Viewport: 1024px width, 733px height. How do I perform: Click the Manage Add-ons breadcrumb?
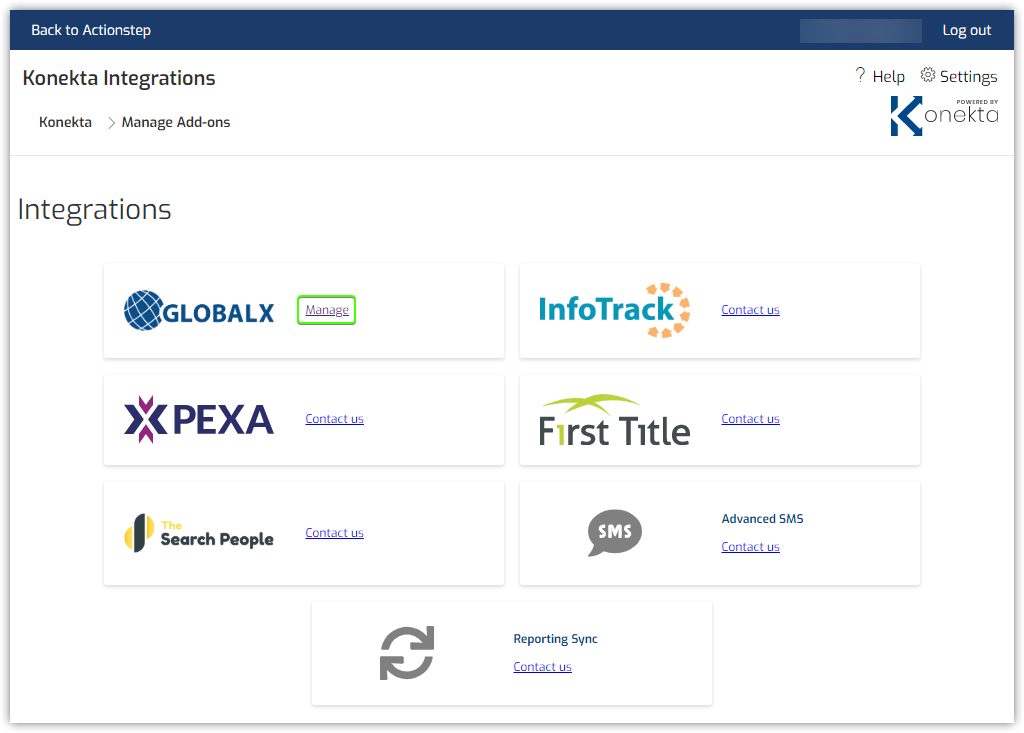tap(176, 122)
